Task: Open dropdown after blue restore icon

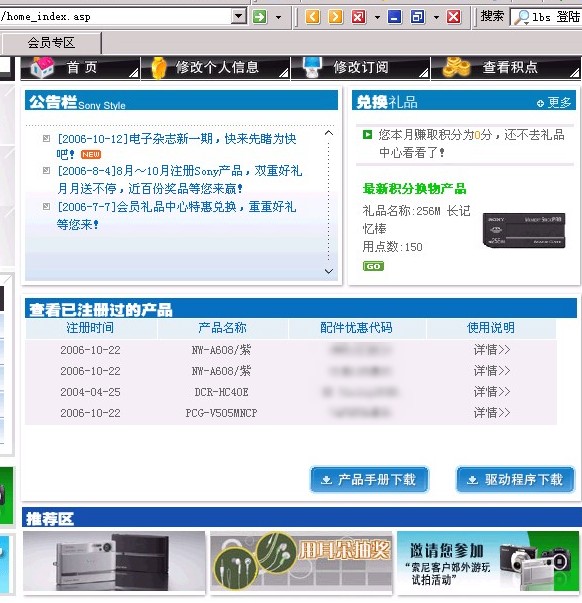Action: 436,17
